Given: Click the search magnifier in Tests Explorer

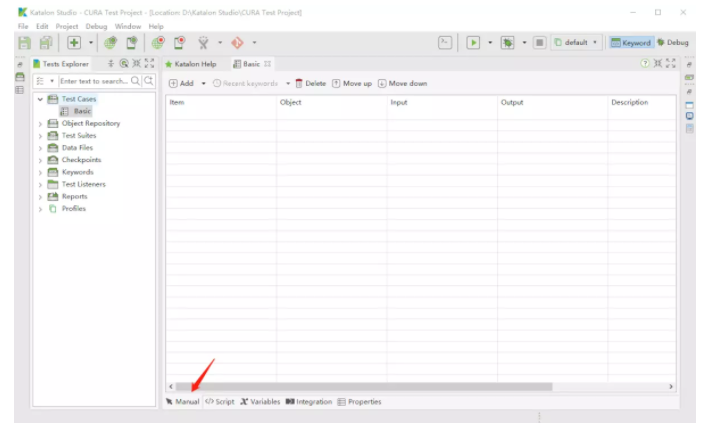Looking at the screenshot, I should pyautogui.click(x=135, y=81).
